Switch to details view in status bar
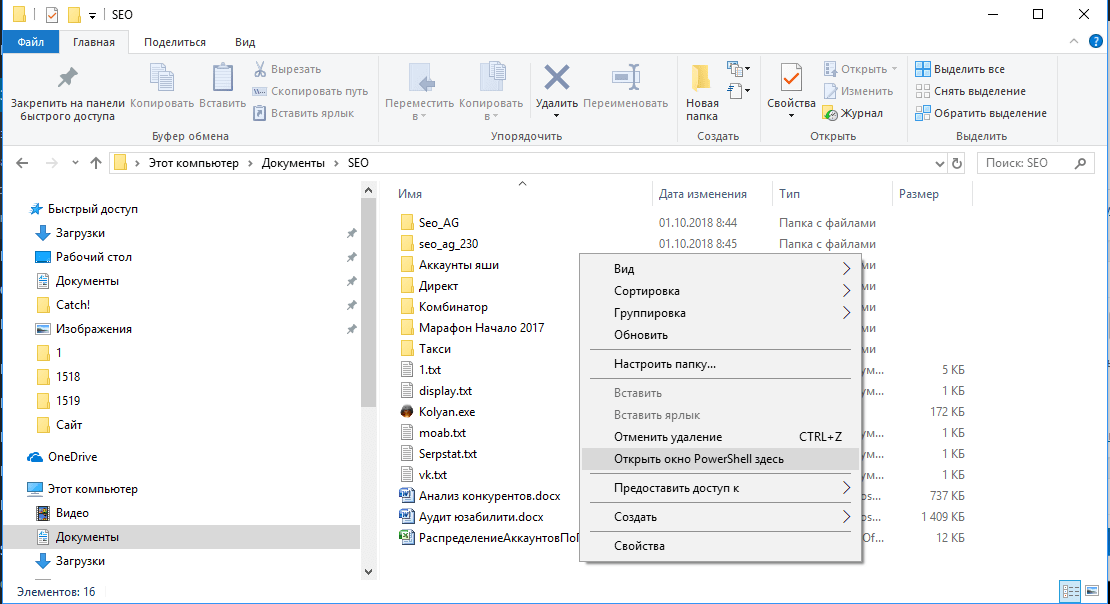The image size is (1110, 604). pyautogui.click(x=1071, y=591)
